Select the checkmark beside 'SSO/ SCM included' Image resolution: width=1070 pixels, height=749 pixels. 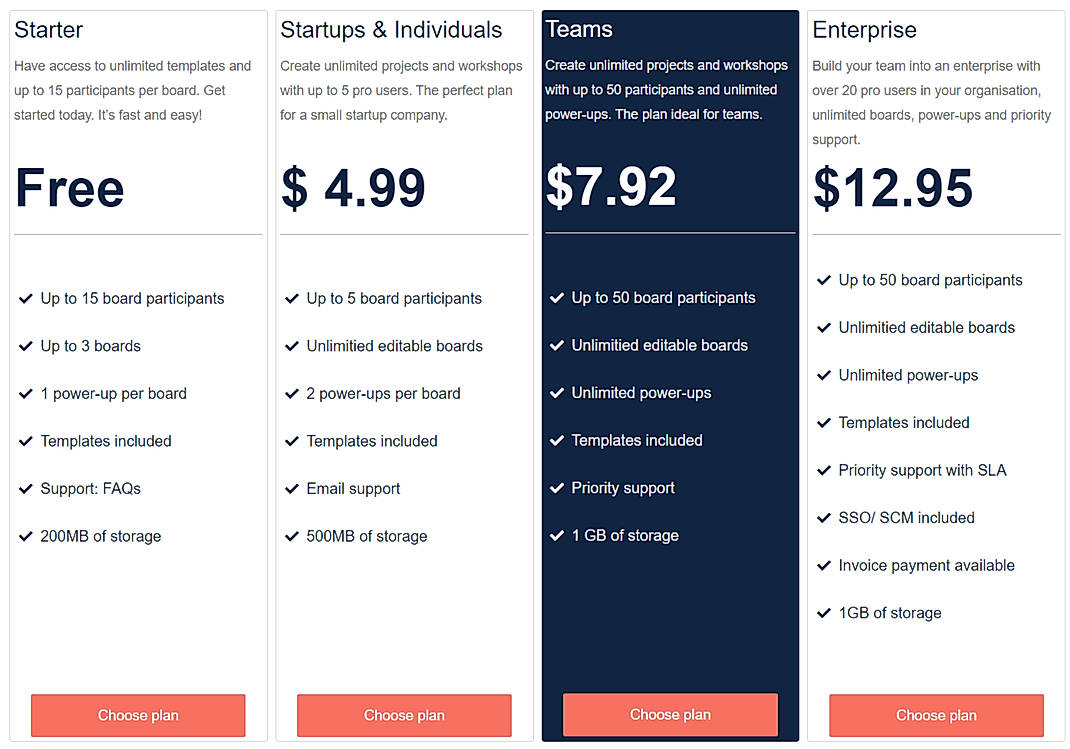tap(824, 517)
